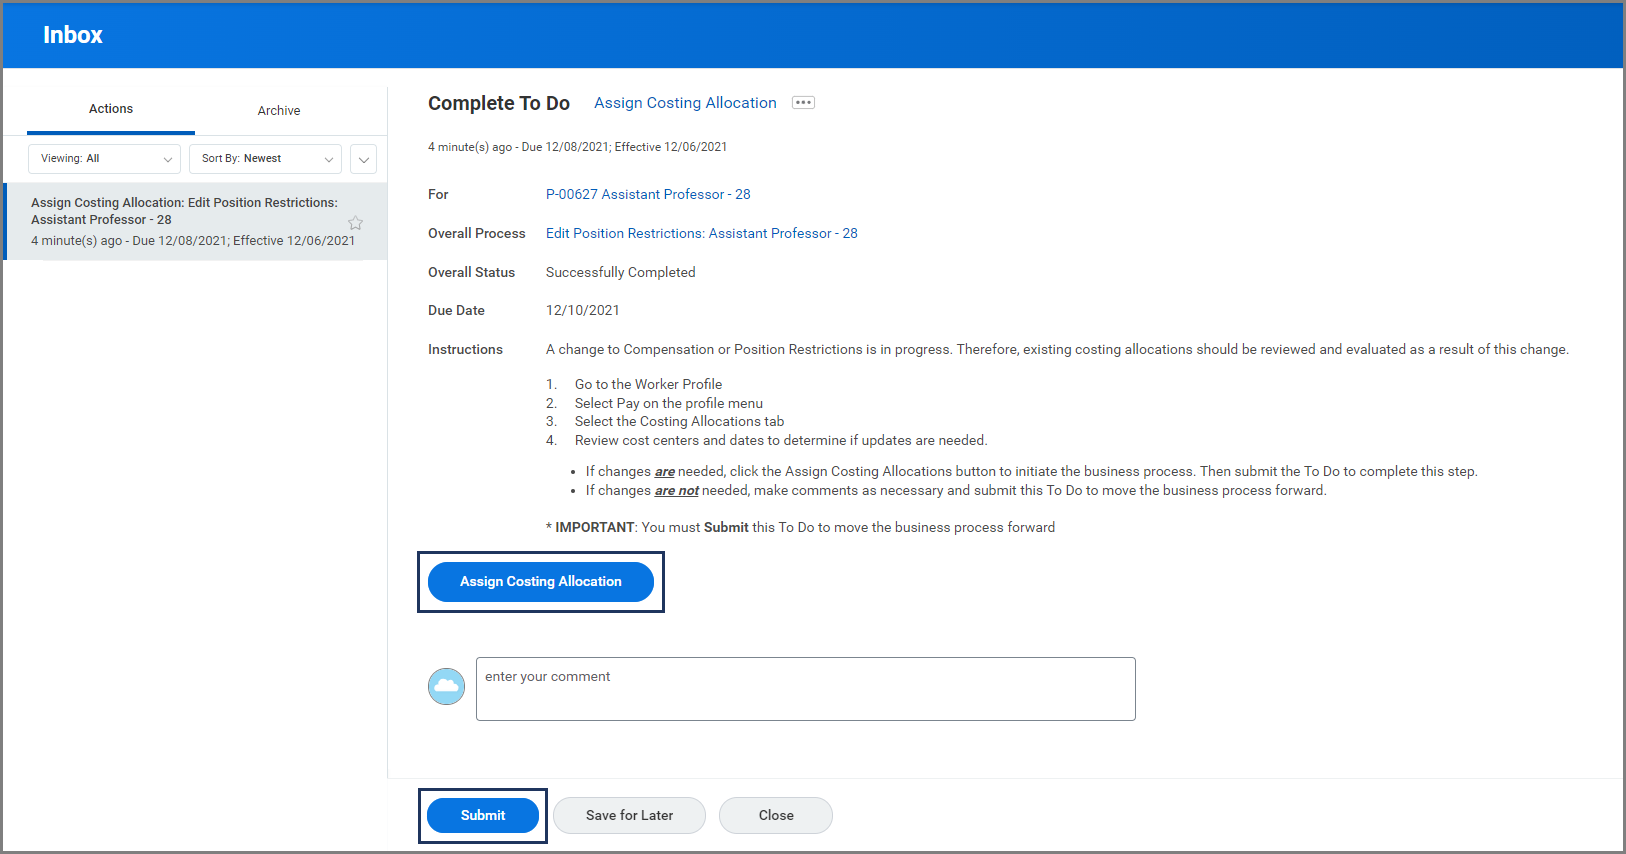Switch to the Archive tab
Viewport: 1626px width, 854px height.
[279, 111]
